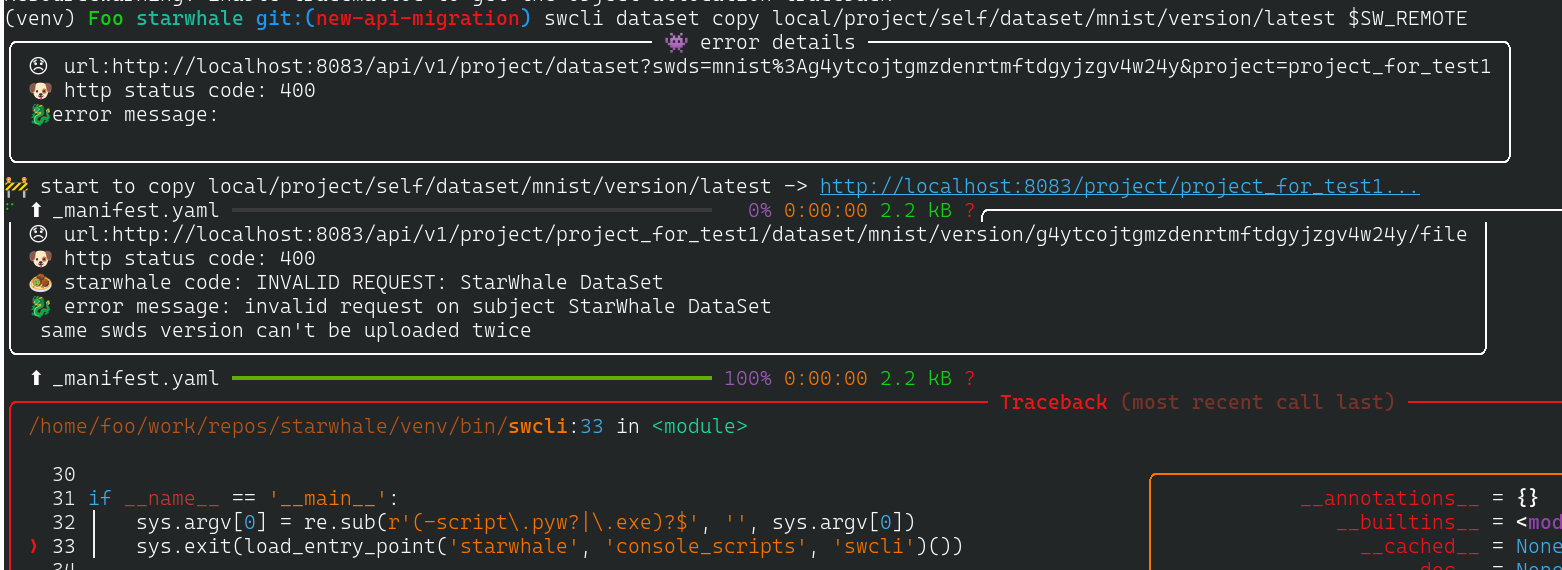Screen dimensions: 1562x570
Task: Click the "0%" percentage value
Action: [761, 211]
